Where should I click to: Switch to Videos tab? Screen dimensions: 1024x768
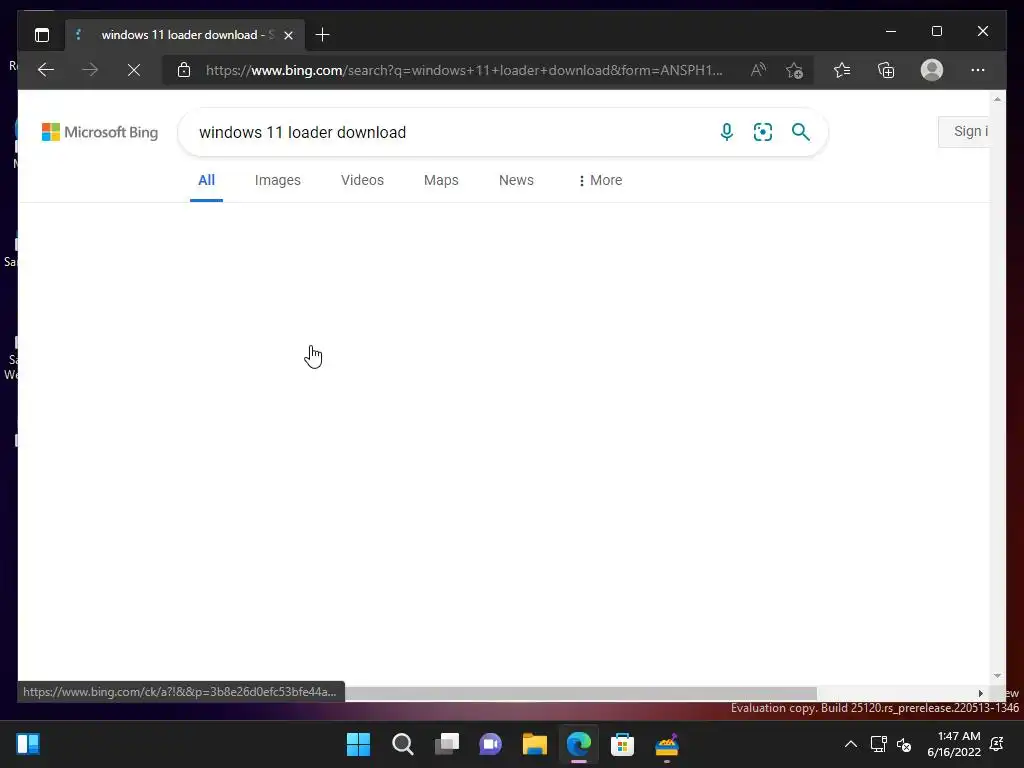[x=362, y=180]
